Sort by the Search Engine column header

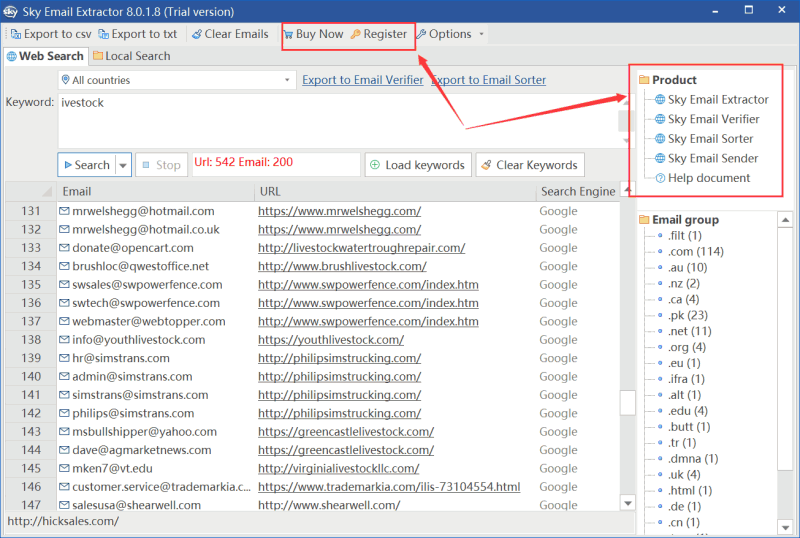coord(578,191)
